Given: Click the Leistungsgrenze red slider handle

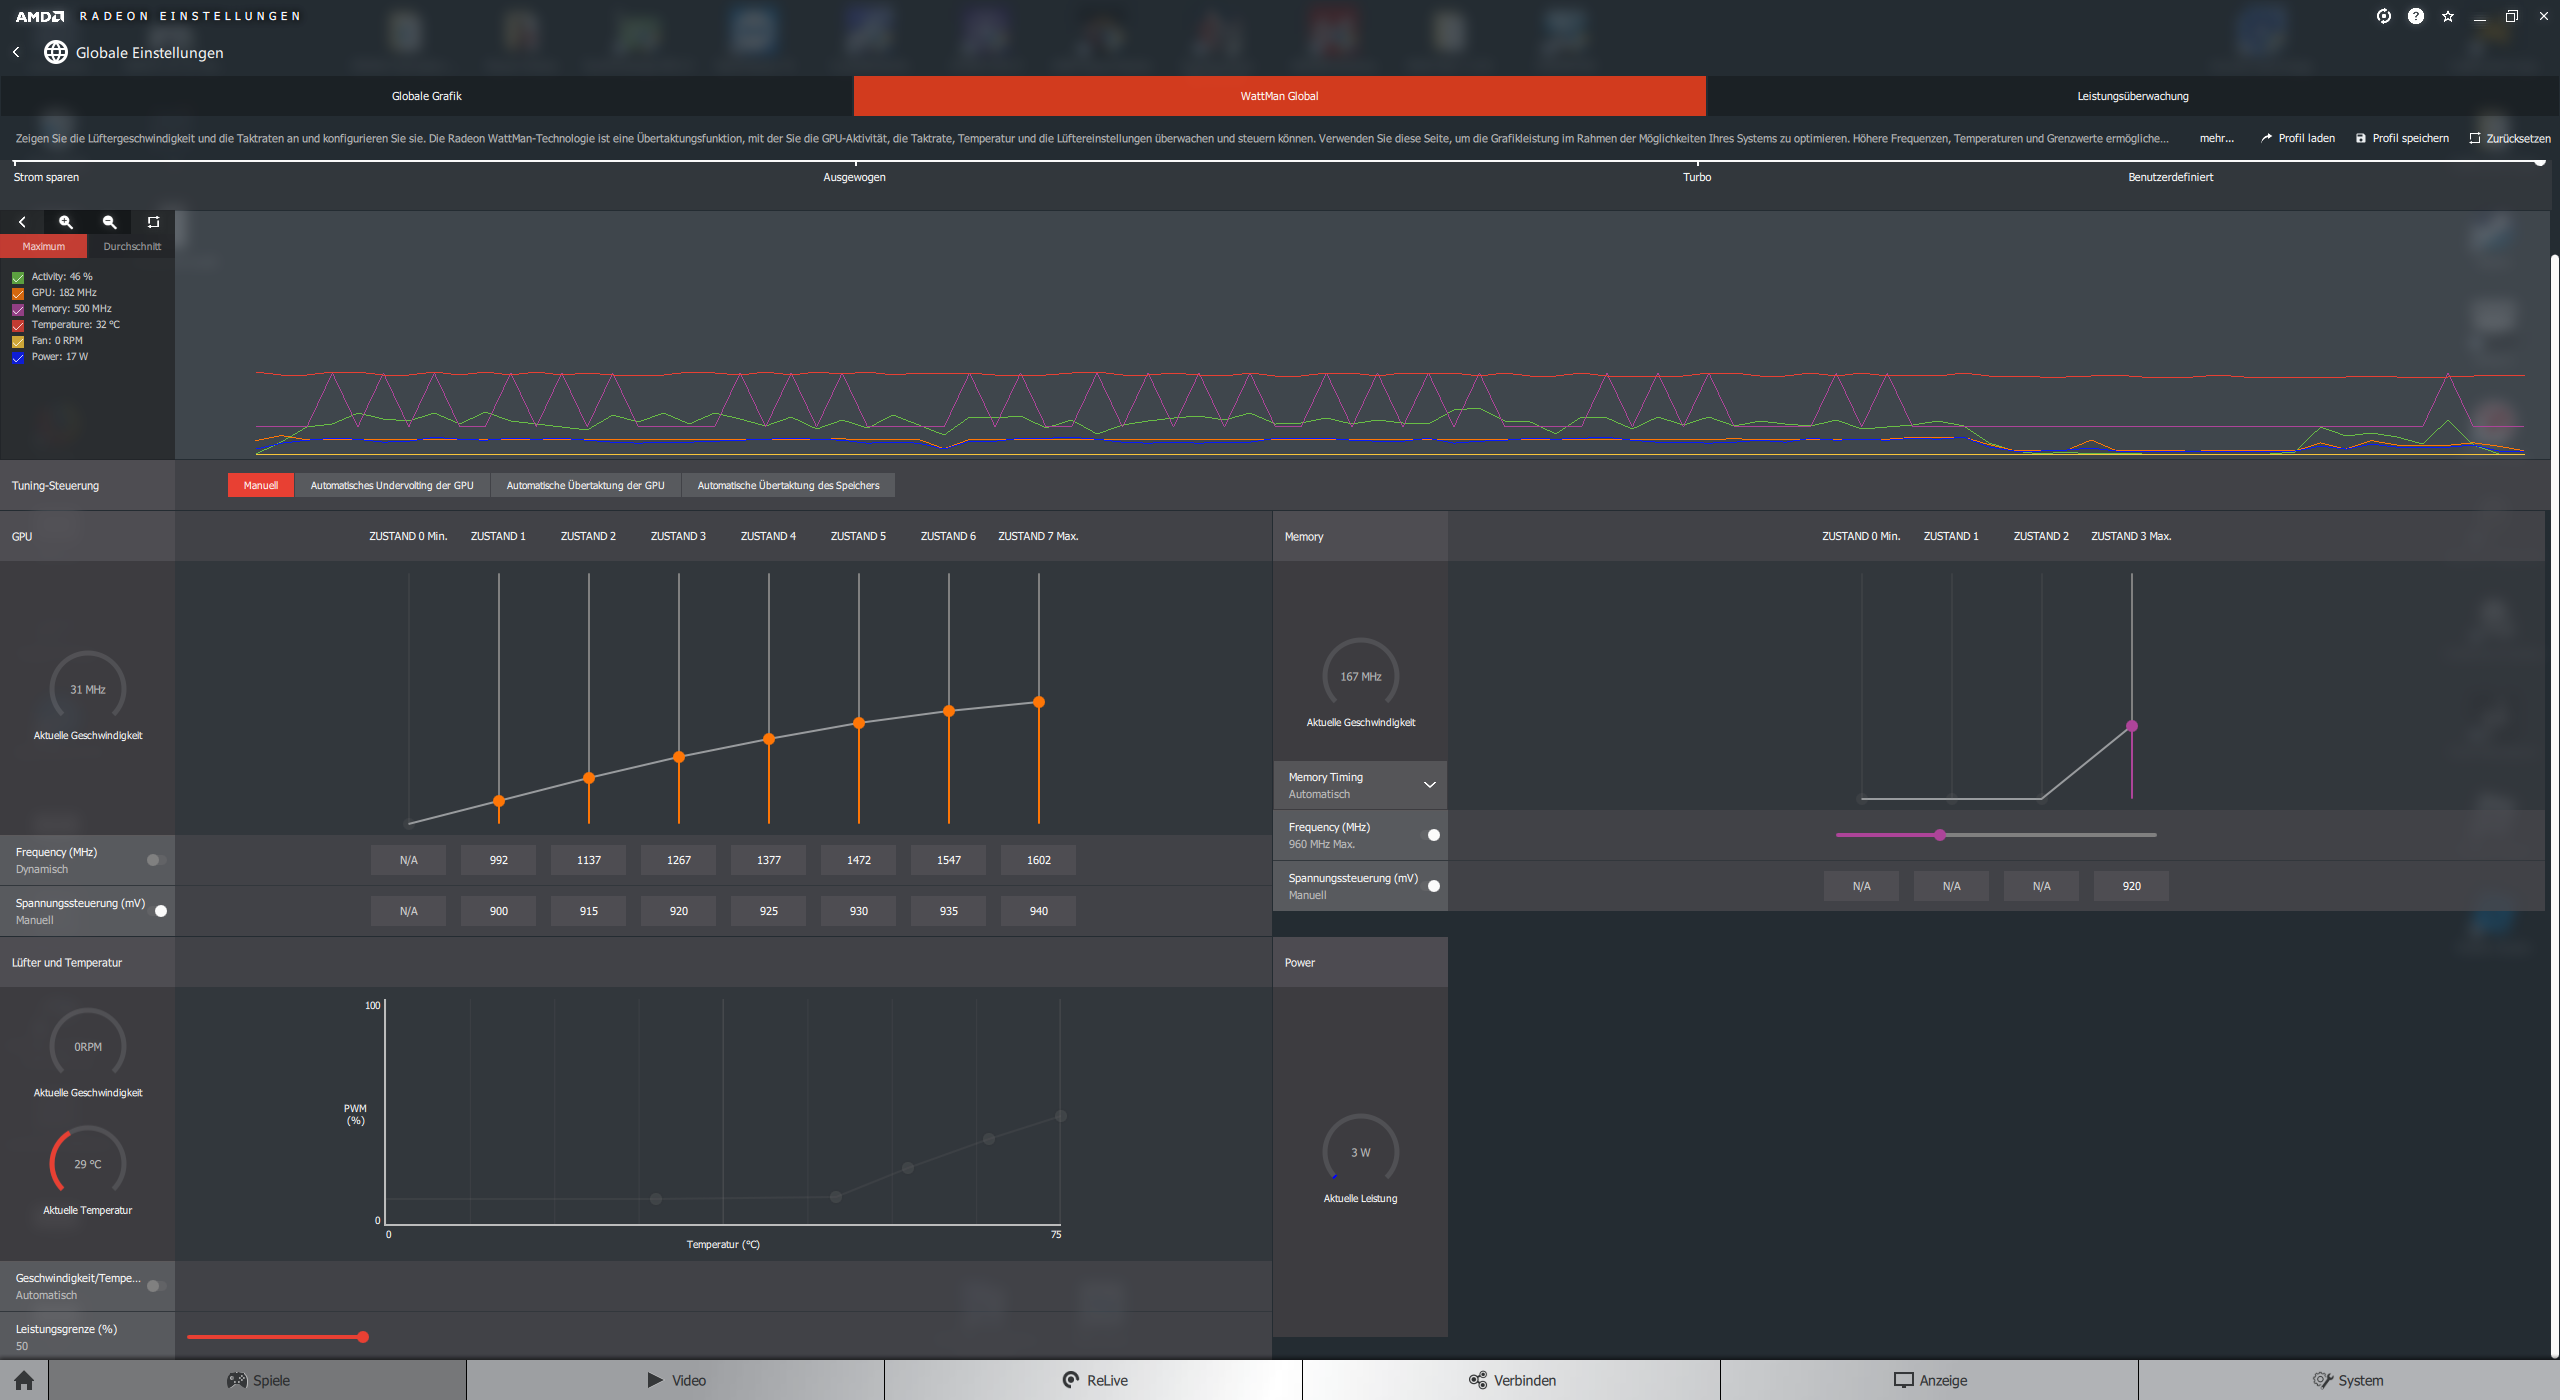Looking at the screenshot, I should click(363, 1337).
